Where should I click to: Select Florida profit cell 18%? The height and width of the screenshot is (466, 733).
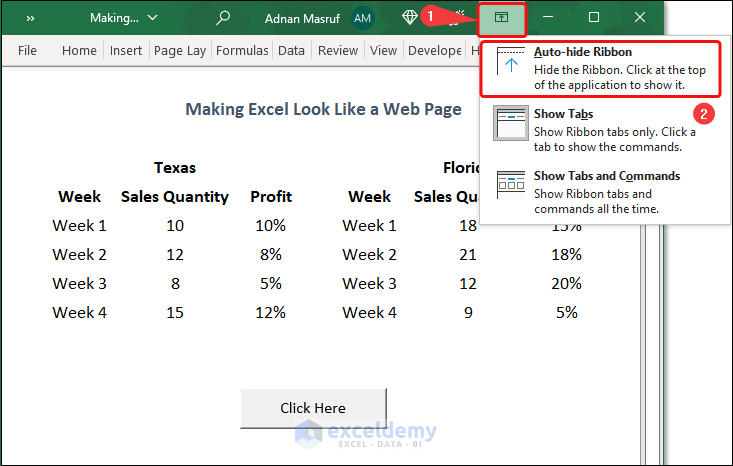coord(567,255)
